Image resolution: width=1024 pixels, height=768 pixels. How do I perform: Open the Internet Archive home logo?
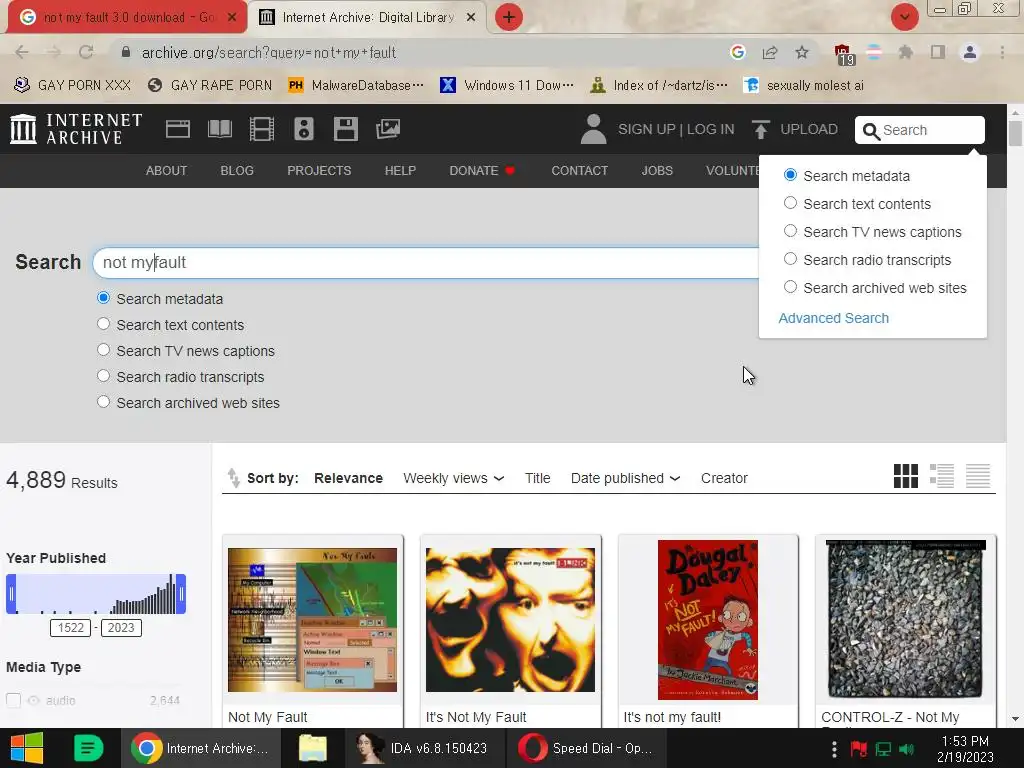pyautogui.click(x=76, y=129)
